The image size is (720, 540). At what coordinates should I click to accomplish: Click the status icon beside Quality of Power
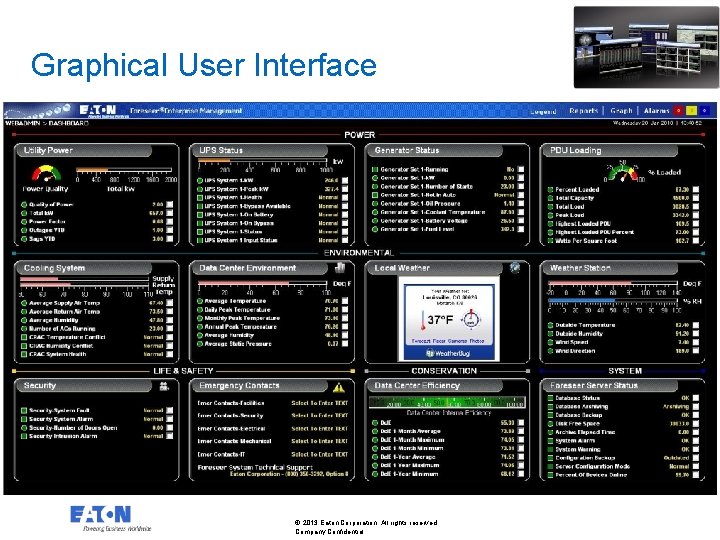[24, 204]
